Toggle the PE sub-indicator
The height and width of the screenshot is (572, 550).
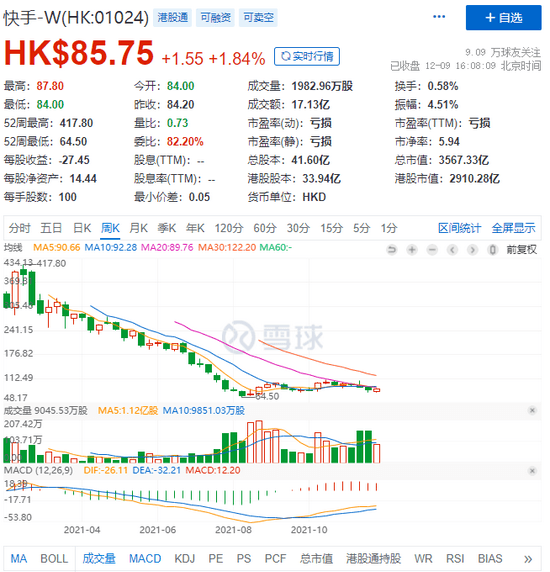[x=216, y=559]
